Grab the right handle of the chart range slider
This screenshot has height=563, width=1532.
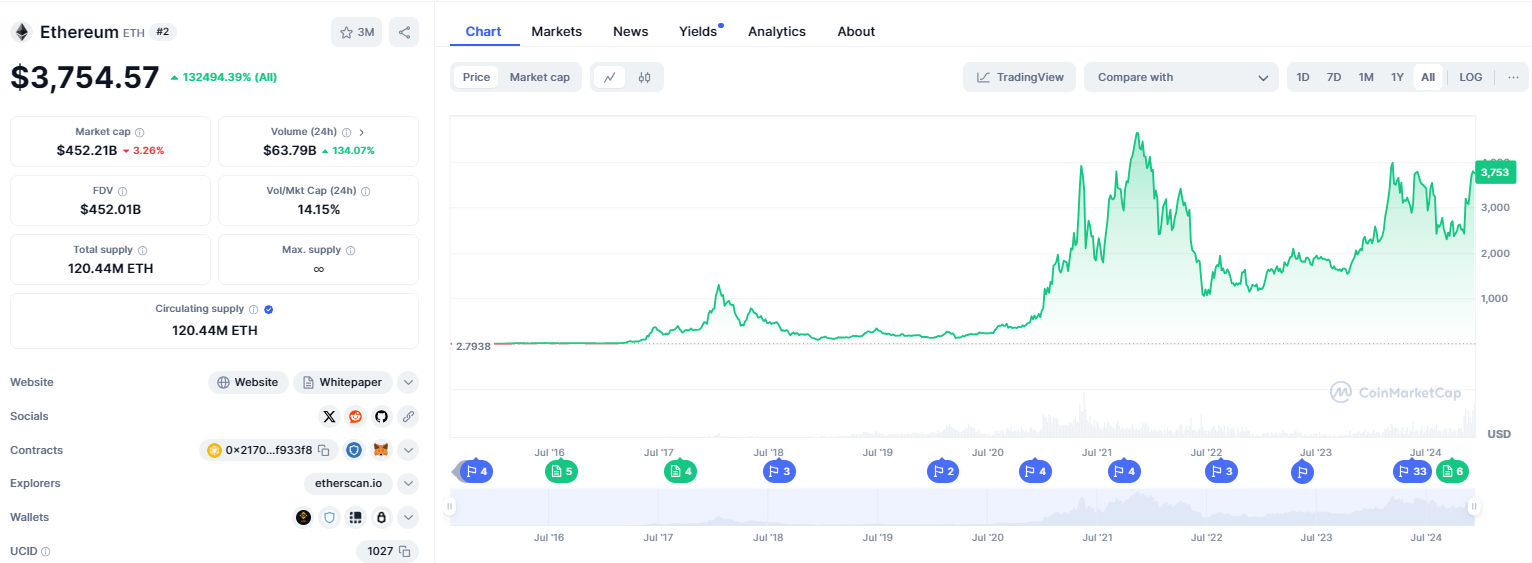[x=1473, y=507]
